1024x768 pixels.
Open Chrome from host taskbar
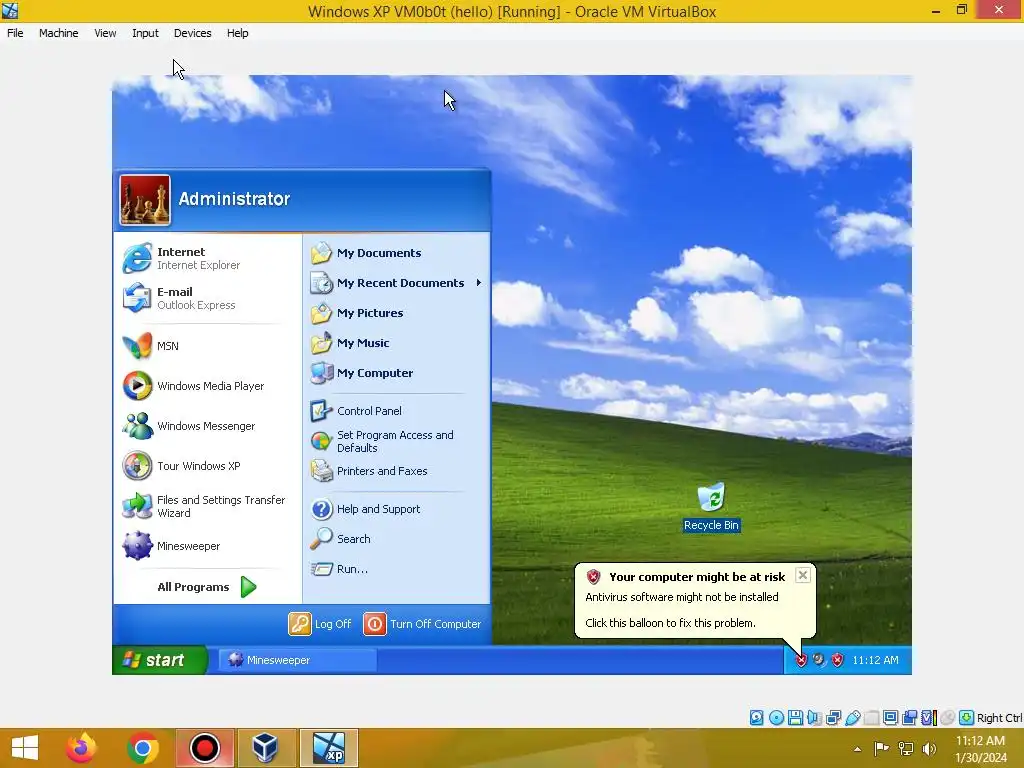tap(143, 748)
